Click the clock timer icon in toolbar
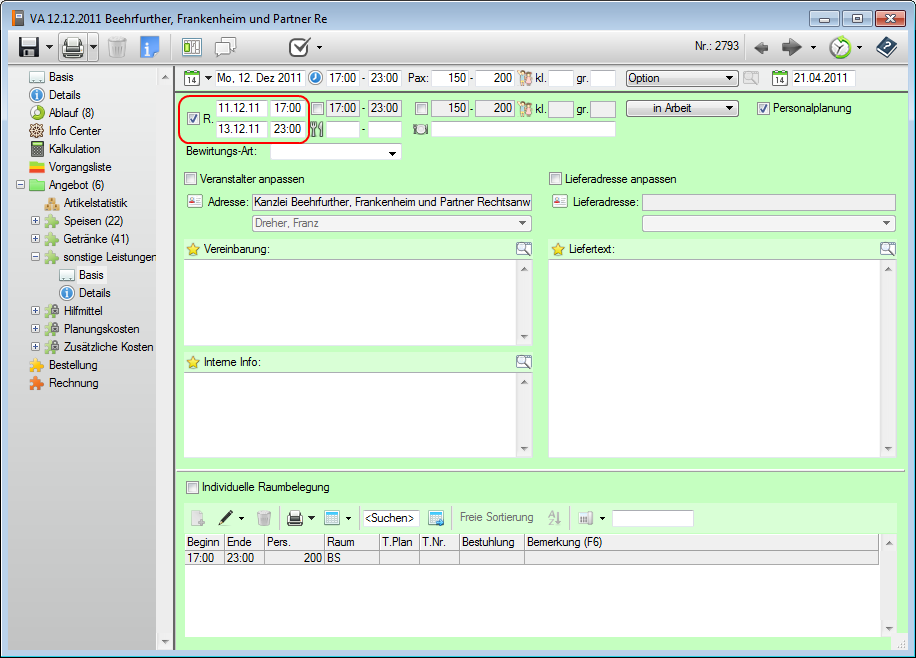This screenshot has width=916, height=658. pyautogui.click(x=840, y=47)
